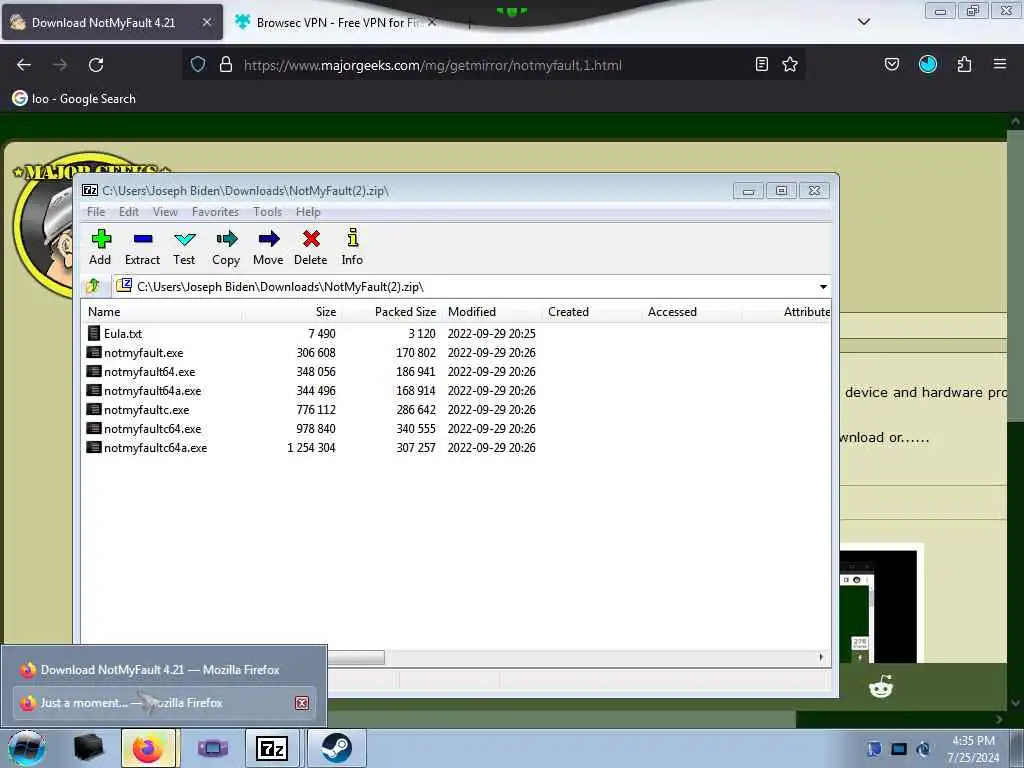The height and width of the screenshot is (768, 1024).
Task: Click the game controller taskbar icon
Action: (x=212, y=748)
